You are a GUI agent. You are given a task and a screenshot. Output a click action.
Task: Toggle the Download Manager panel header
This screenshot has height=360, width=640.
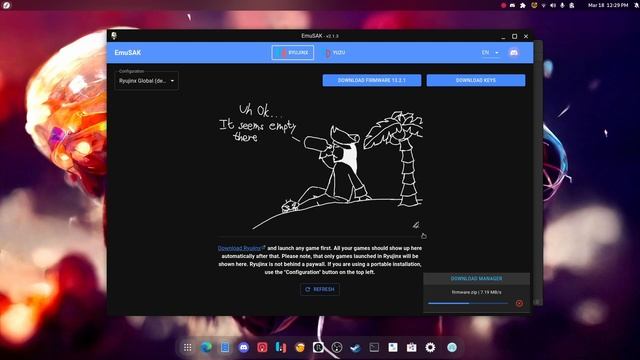tap(476, 278)
